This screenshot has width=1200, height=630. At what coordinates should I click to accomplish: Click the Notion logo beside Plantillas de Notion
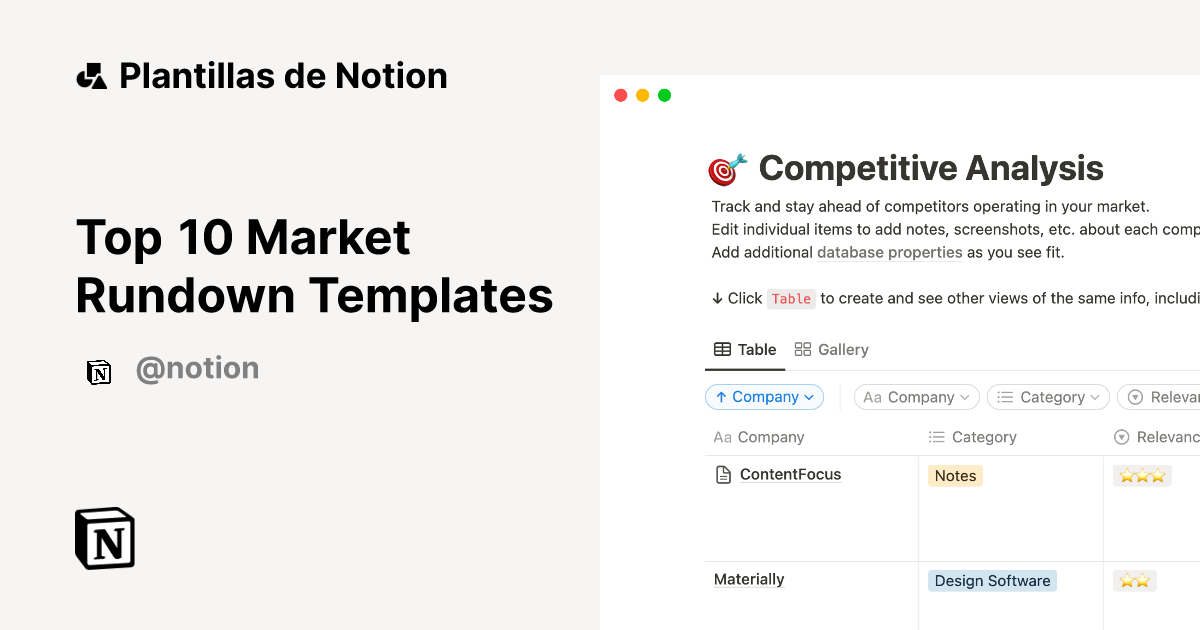(93, 75)
